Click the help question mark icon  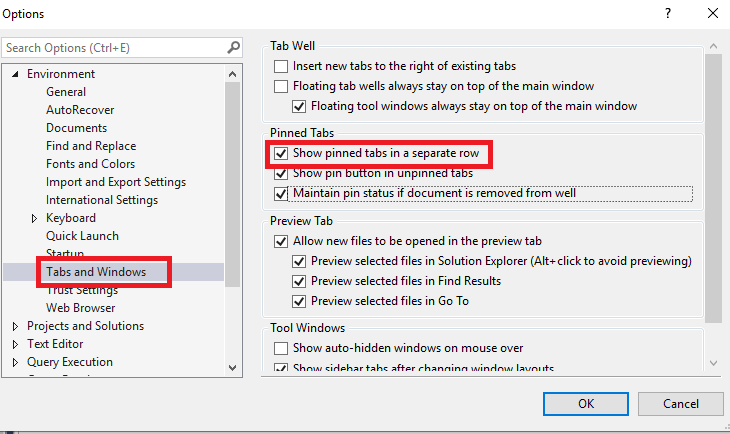[665, 14]
